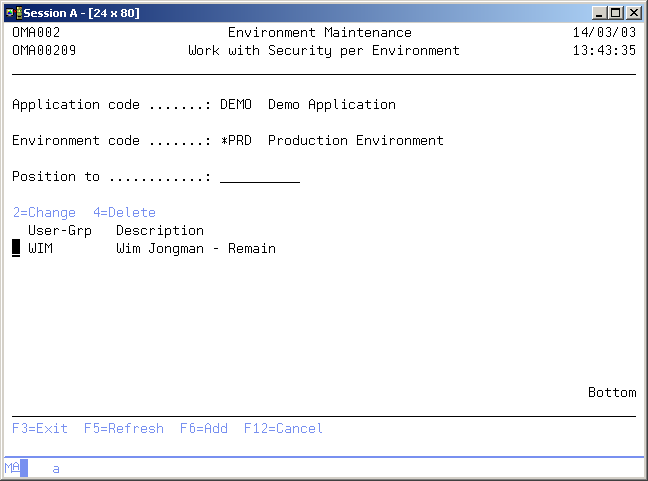Screen dimensions: 648x481
Task: Click the User-Grp column header
Action: tap(59, 231)
